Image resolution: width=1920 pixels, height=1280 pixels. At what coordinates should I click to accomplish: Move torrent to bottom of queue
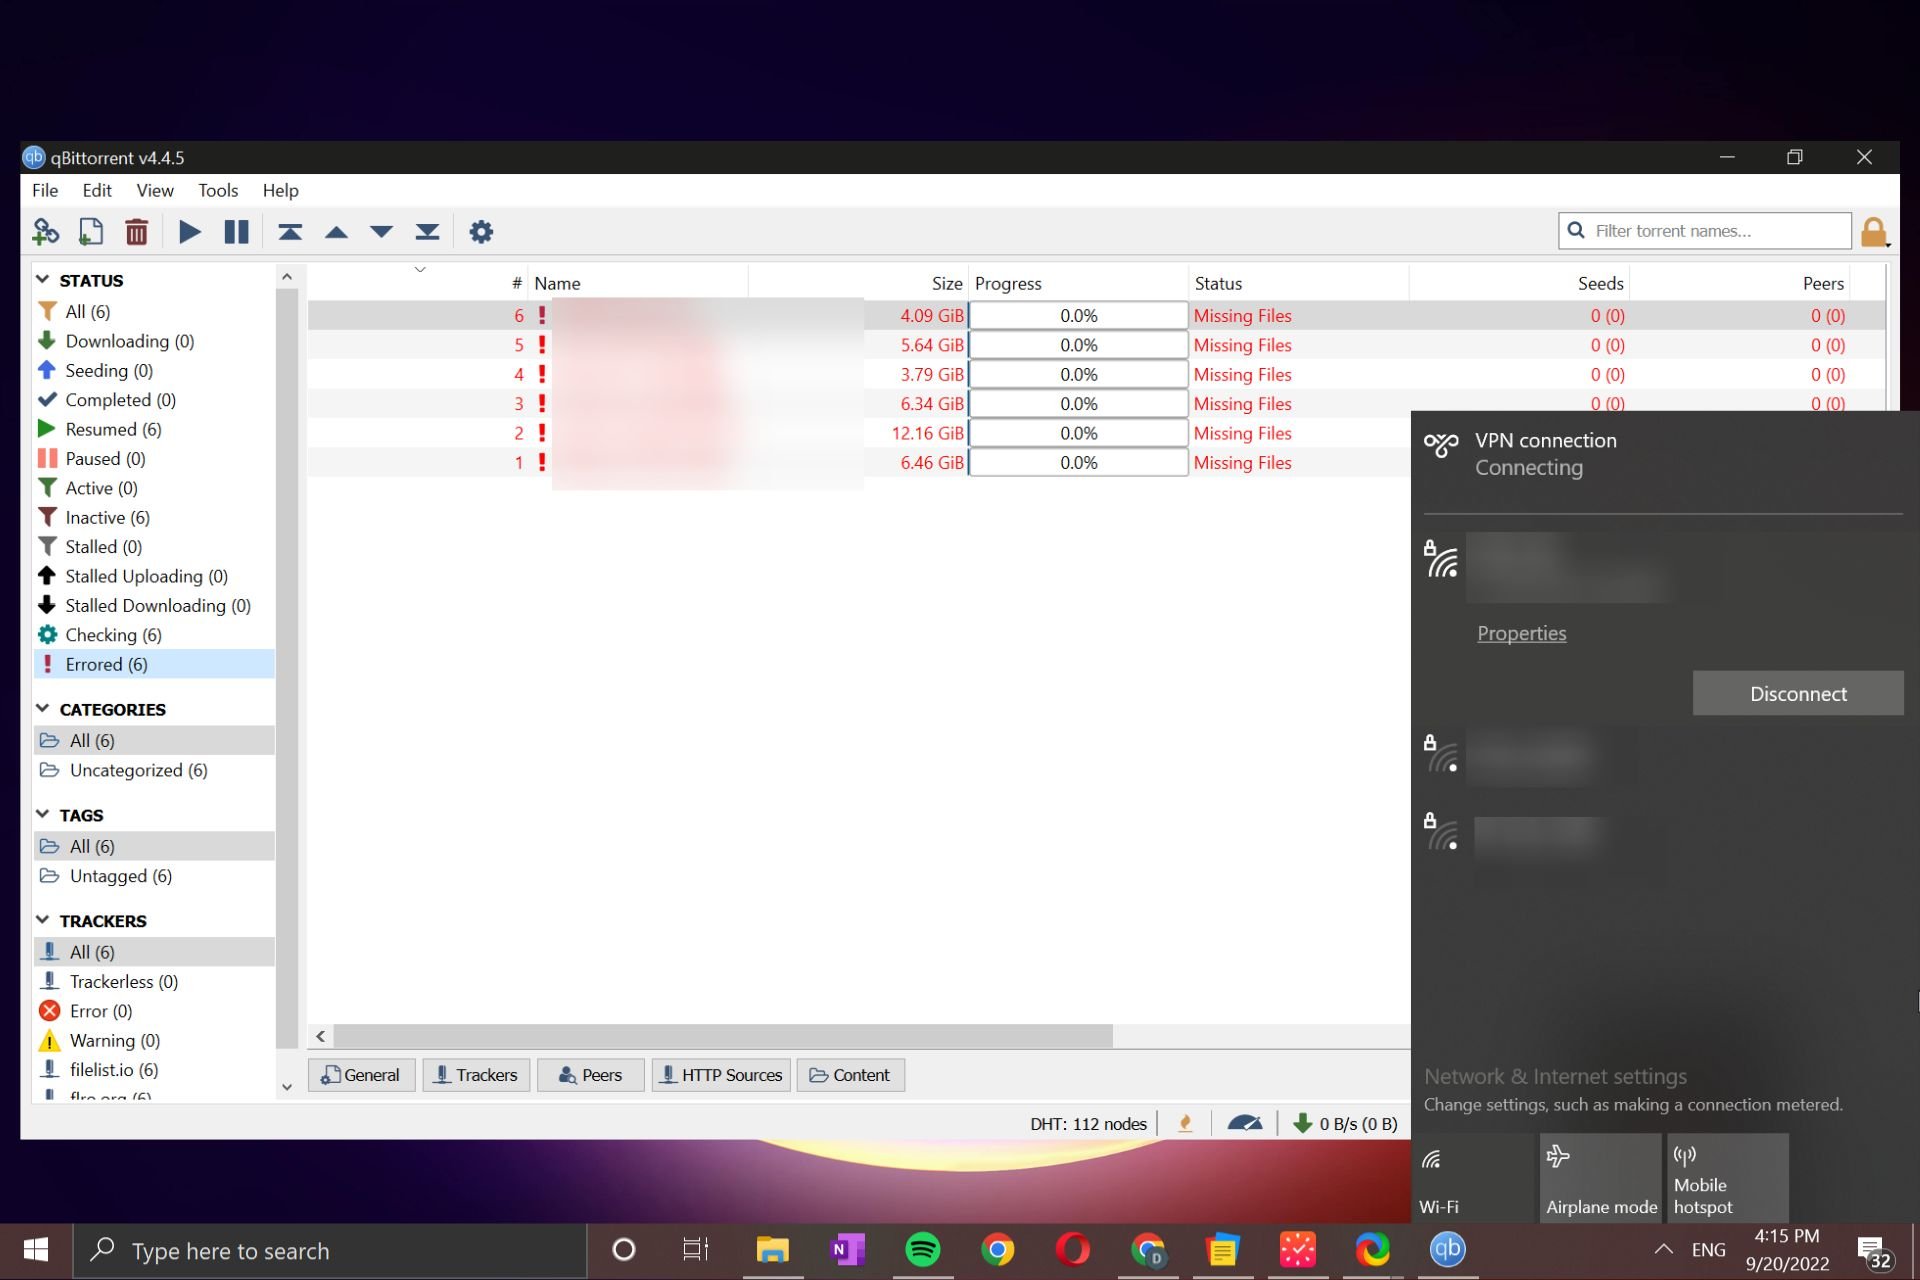tap(427, 232)
